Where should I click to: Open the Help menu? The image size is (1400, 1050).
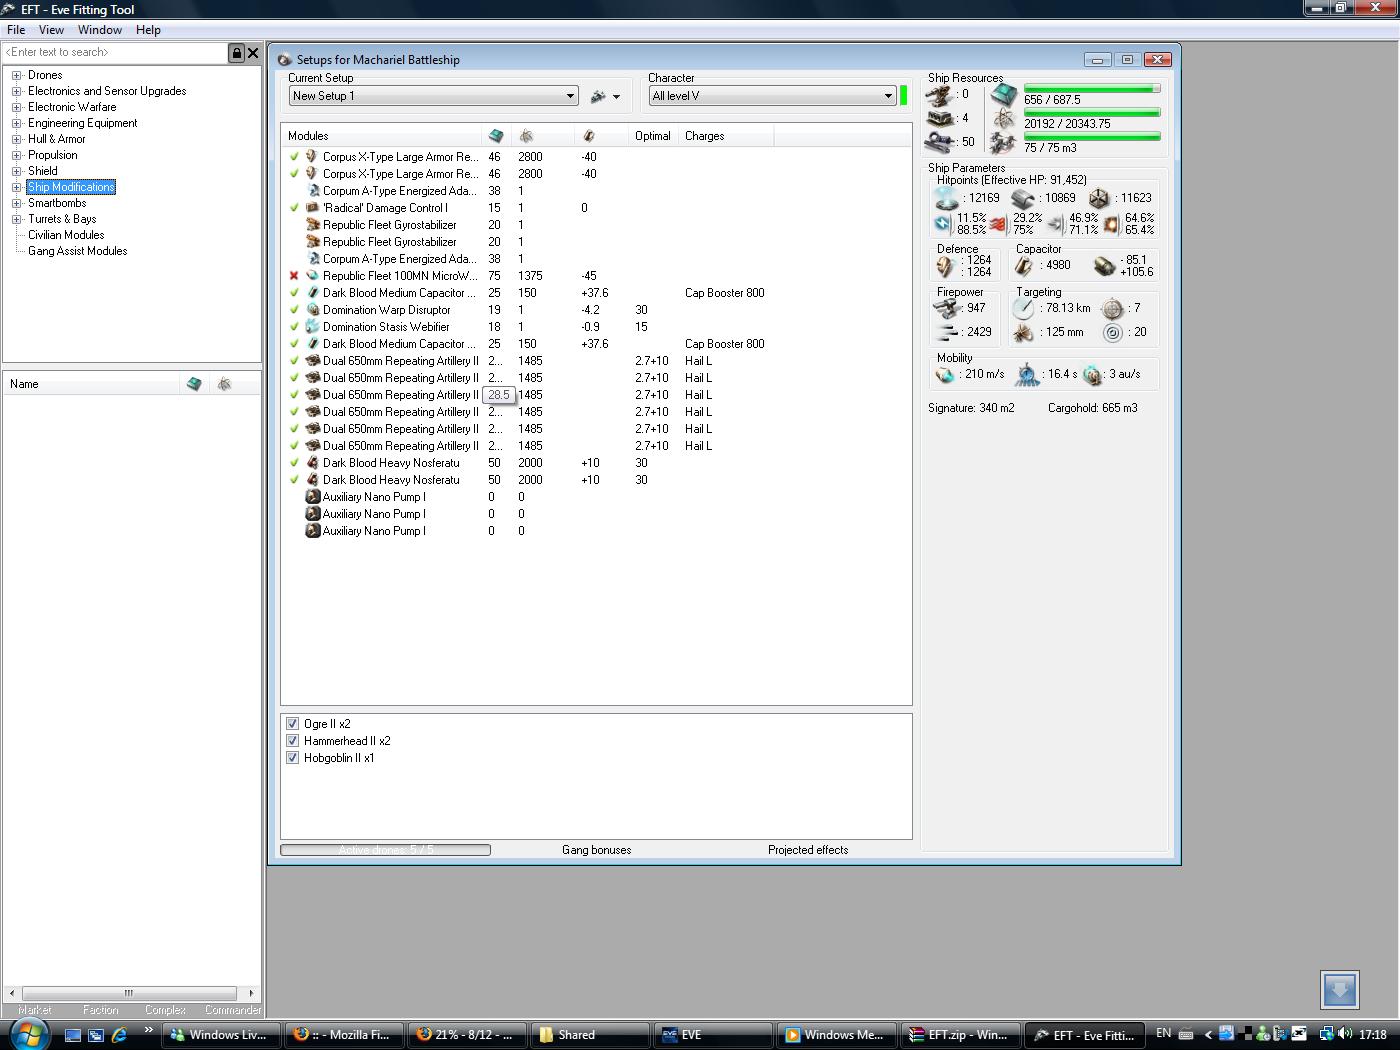pyautogui.click(x=148, y=30)
